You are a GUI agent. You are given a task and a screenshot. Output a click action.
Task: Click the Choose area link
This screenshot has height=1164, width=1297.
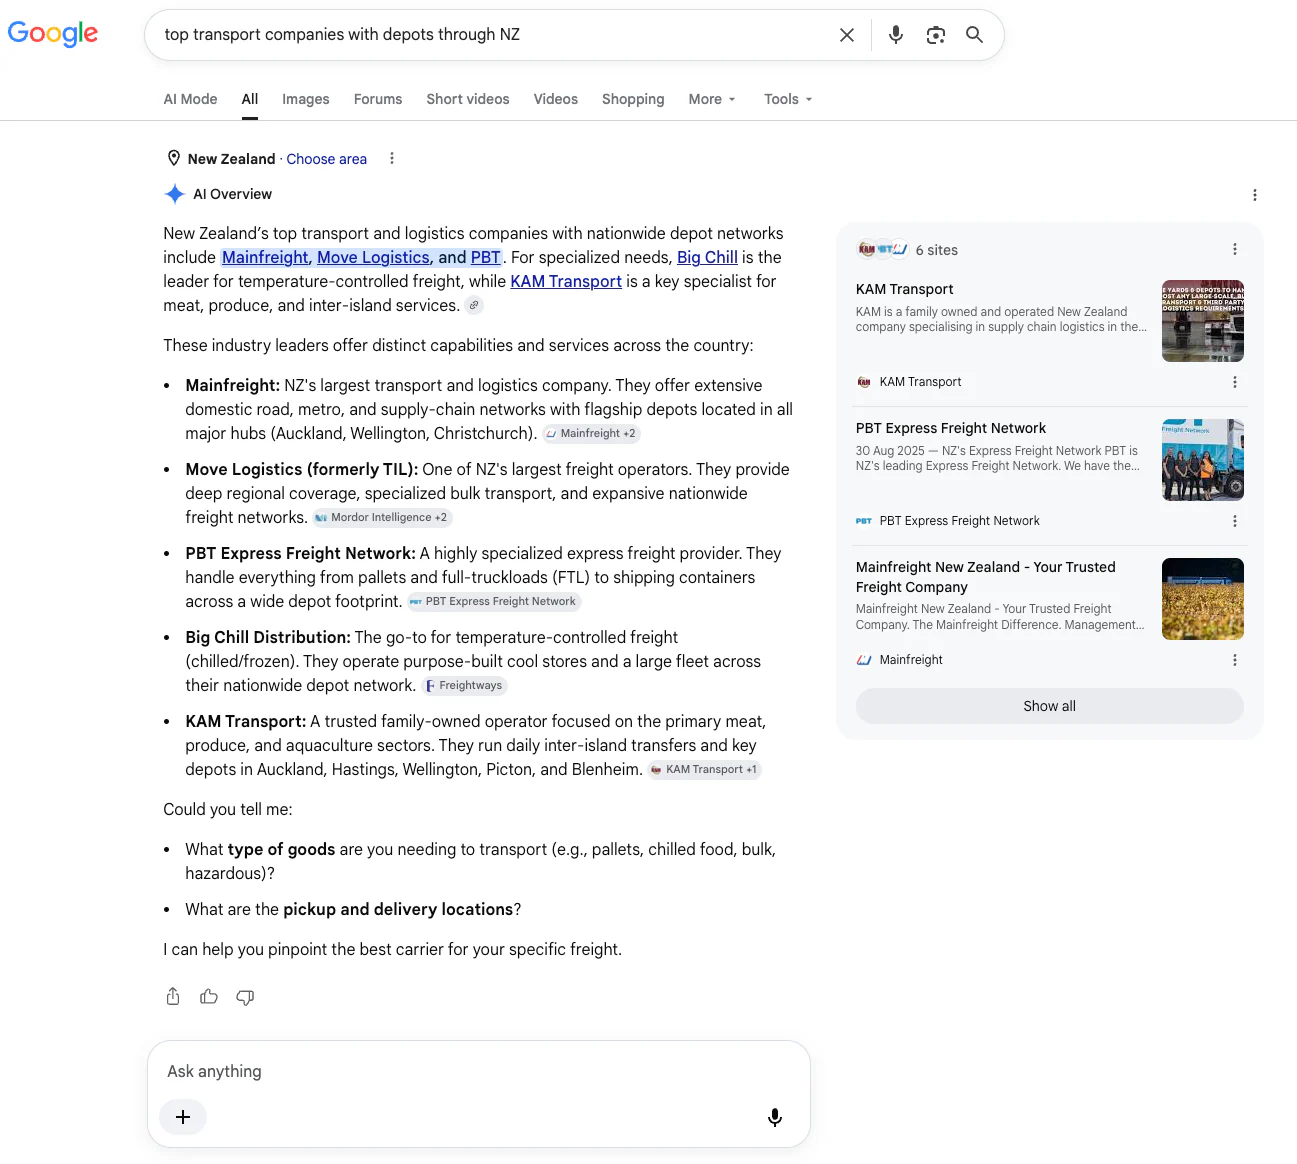point(327,159)
